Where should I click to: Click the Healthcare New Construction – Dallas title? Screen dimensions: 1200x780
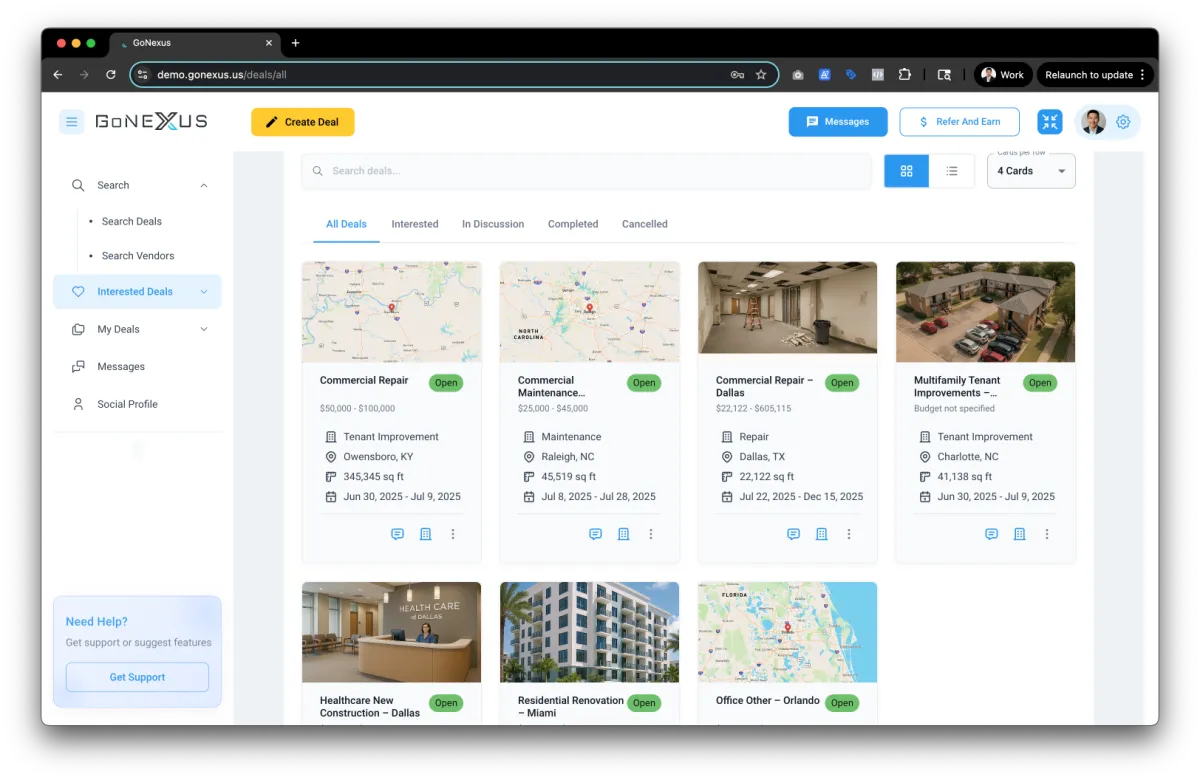(x=370, y=707)
